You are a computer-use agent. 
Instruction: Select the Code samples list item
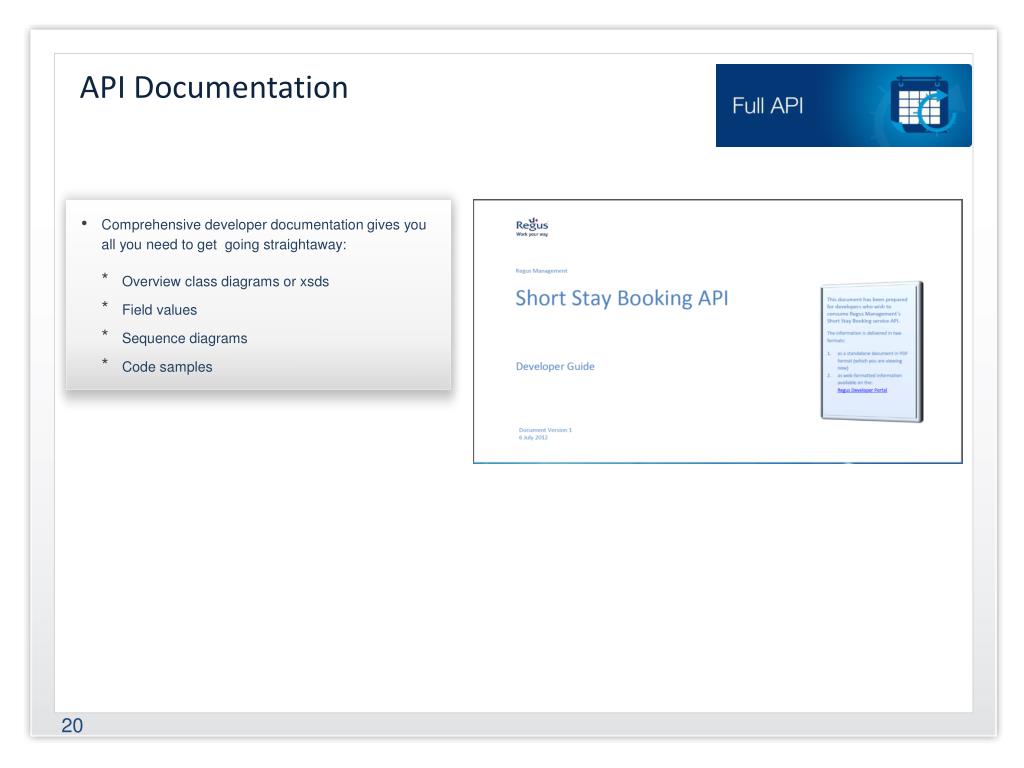coord(167,367)
